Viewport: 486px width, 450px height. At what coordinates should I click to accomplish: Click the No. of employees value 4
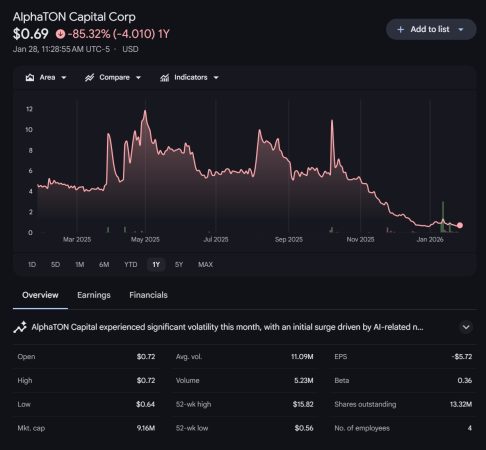[470, 428]
